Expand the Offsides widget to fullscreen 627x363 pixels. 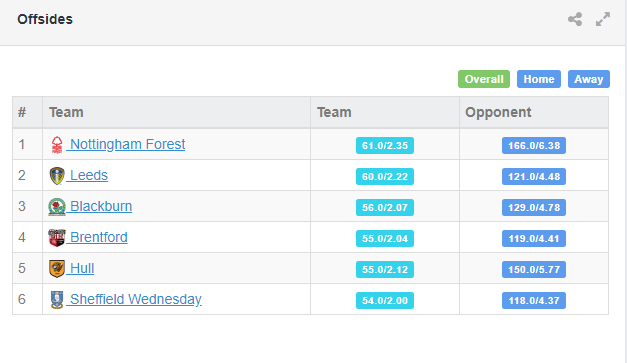pos(603,19)
